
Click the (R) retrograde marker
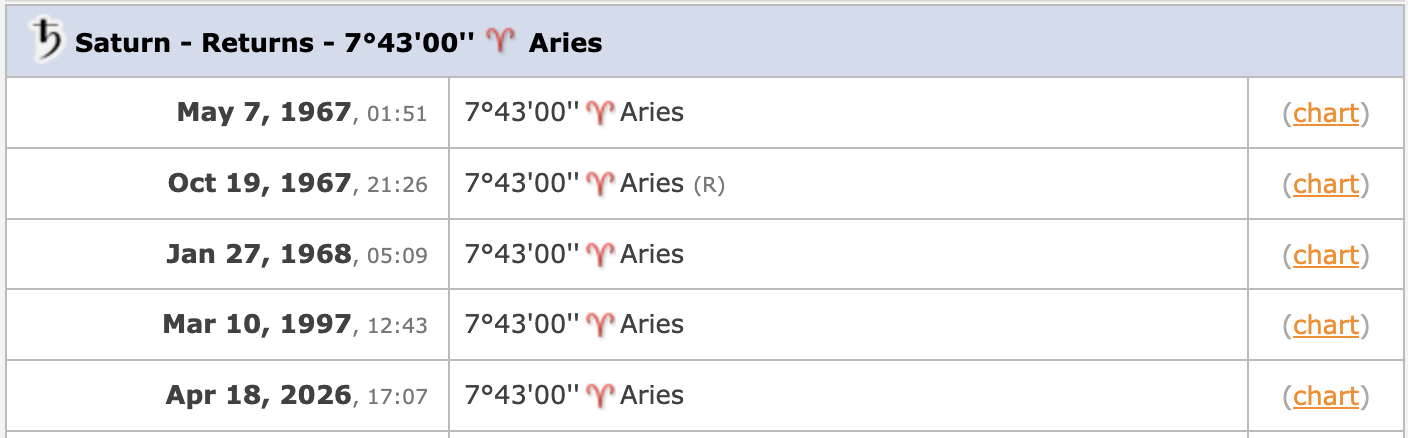point(708,185)
